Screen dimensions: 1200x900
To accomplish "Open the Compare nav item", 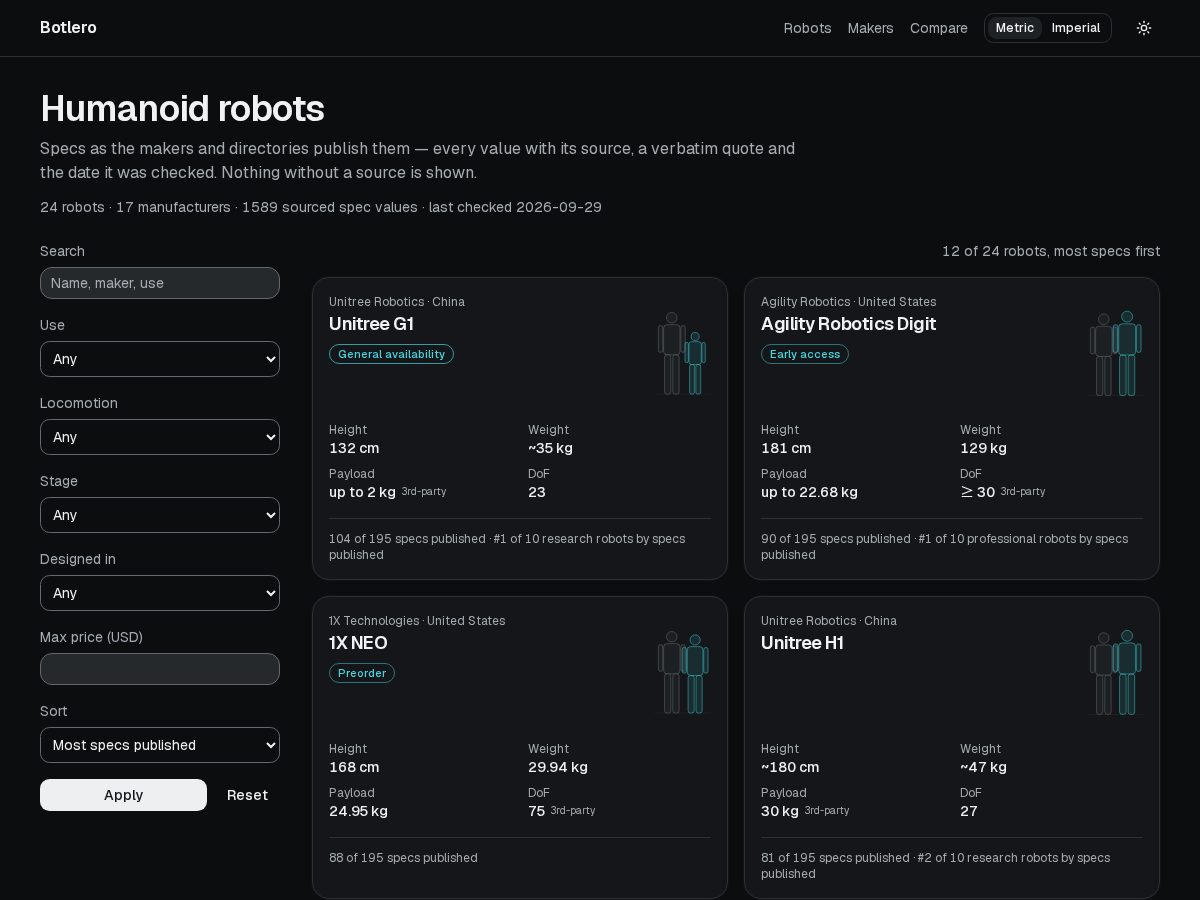I will 939,28.
